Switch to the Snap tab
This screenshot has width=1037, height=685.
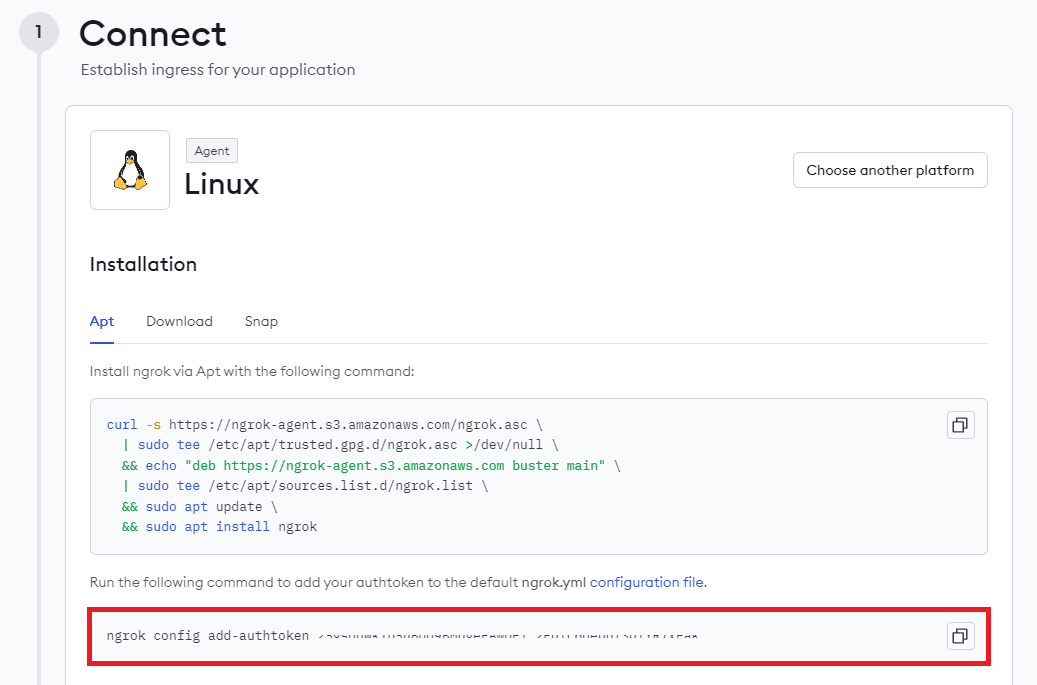tap(261, 321)
